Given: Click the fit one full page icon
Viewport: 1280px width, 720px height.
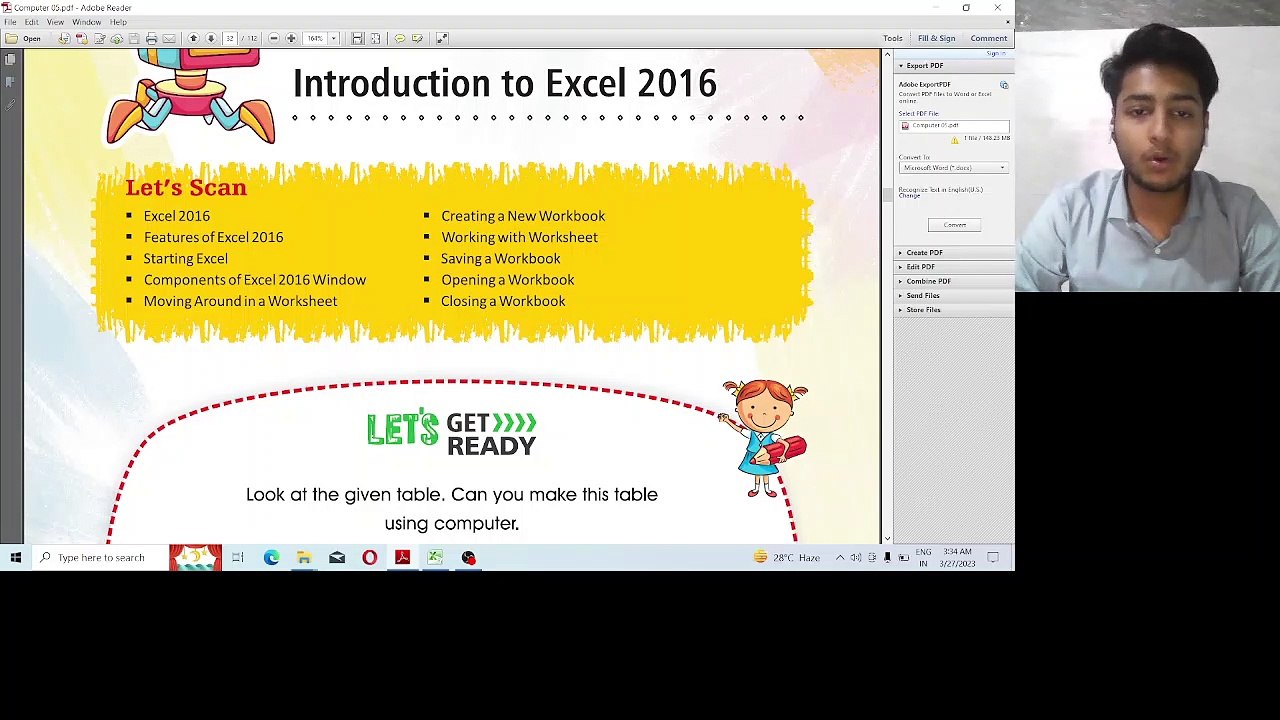Looking at the screenshot, I should tap(375, 38).
